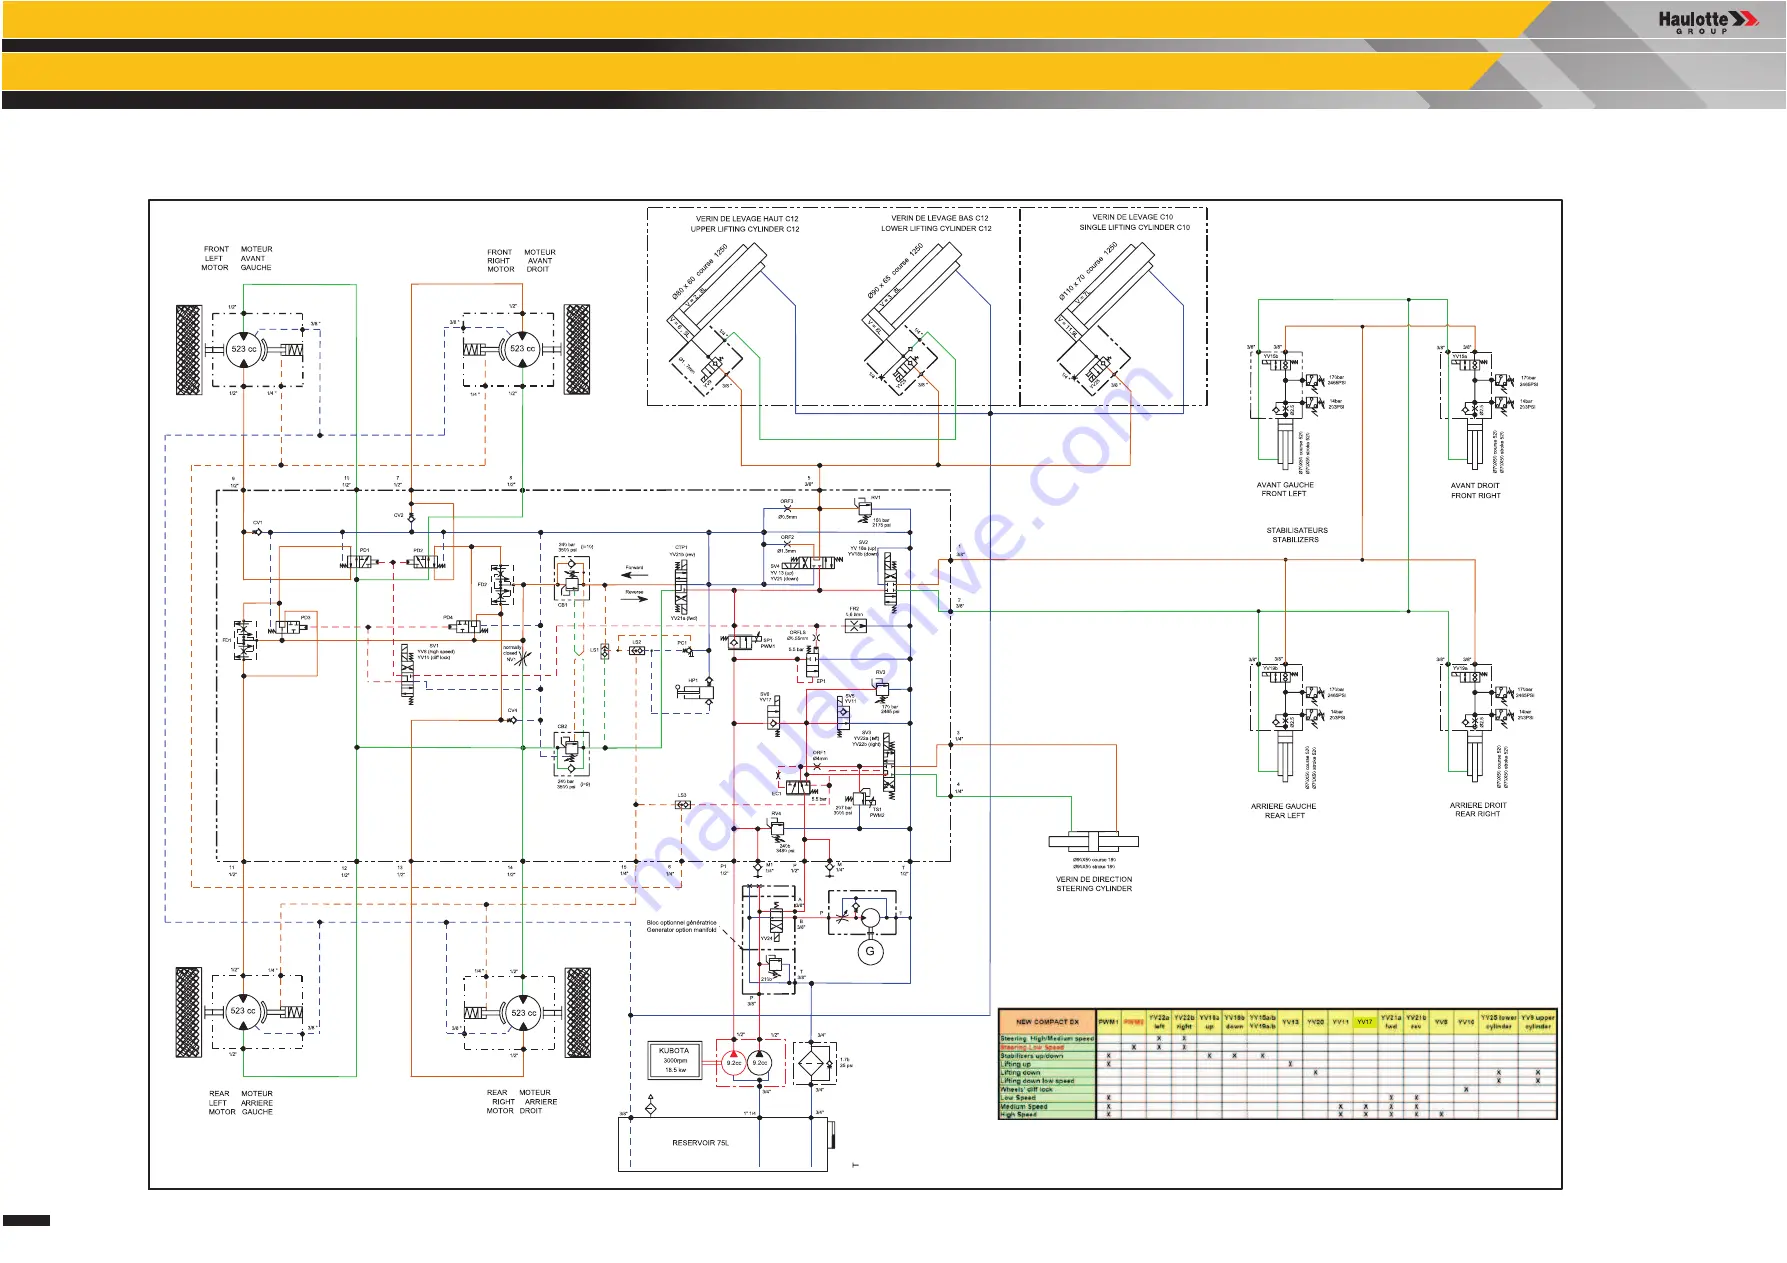Click the LS3 shuttle valve symbol
This screenshot has height=1263, width=1787.
tap(682, 805)
